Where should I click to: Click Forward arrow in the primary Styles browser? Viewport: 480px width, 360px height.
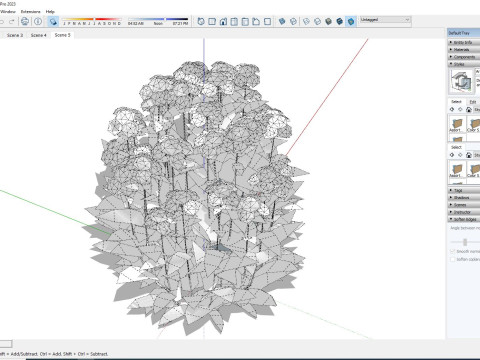460,109
